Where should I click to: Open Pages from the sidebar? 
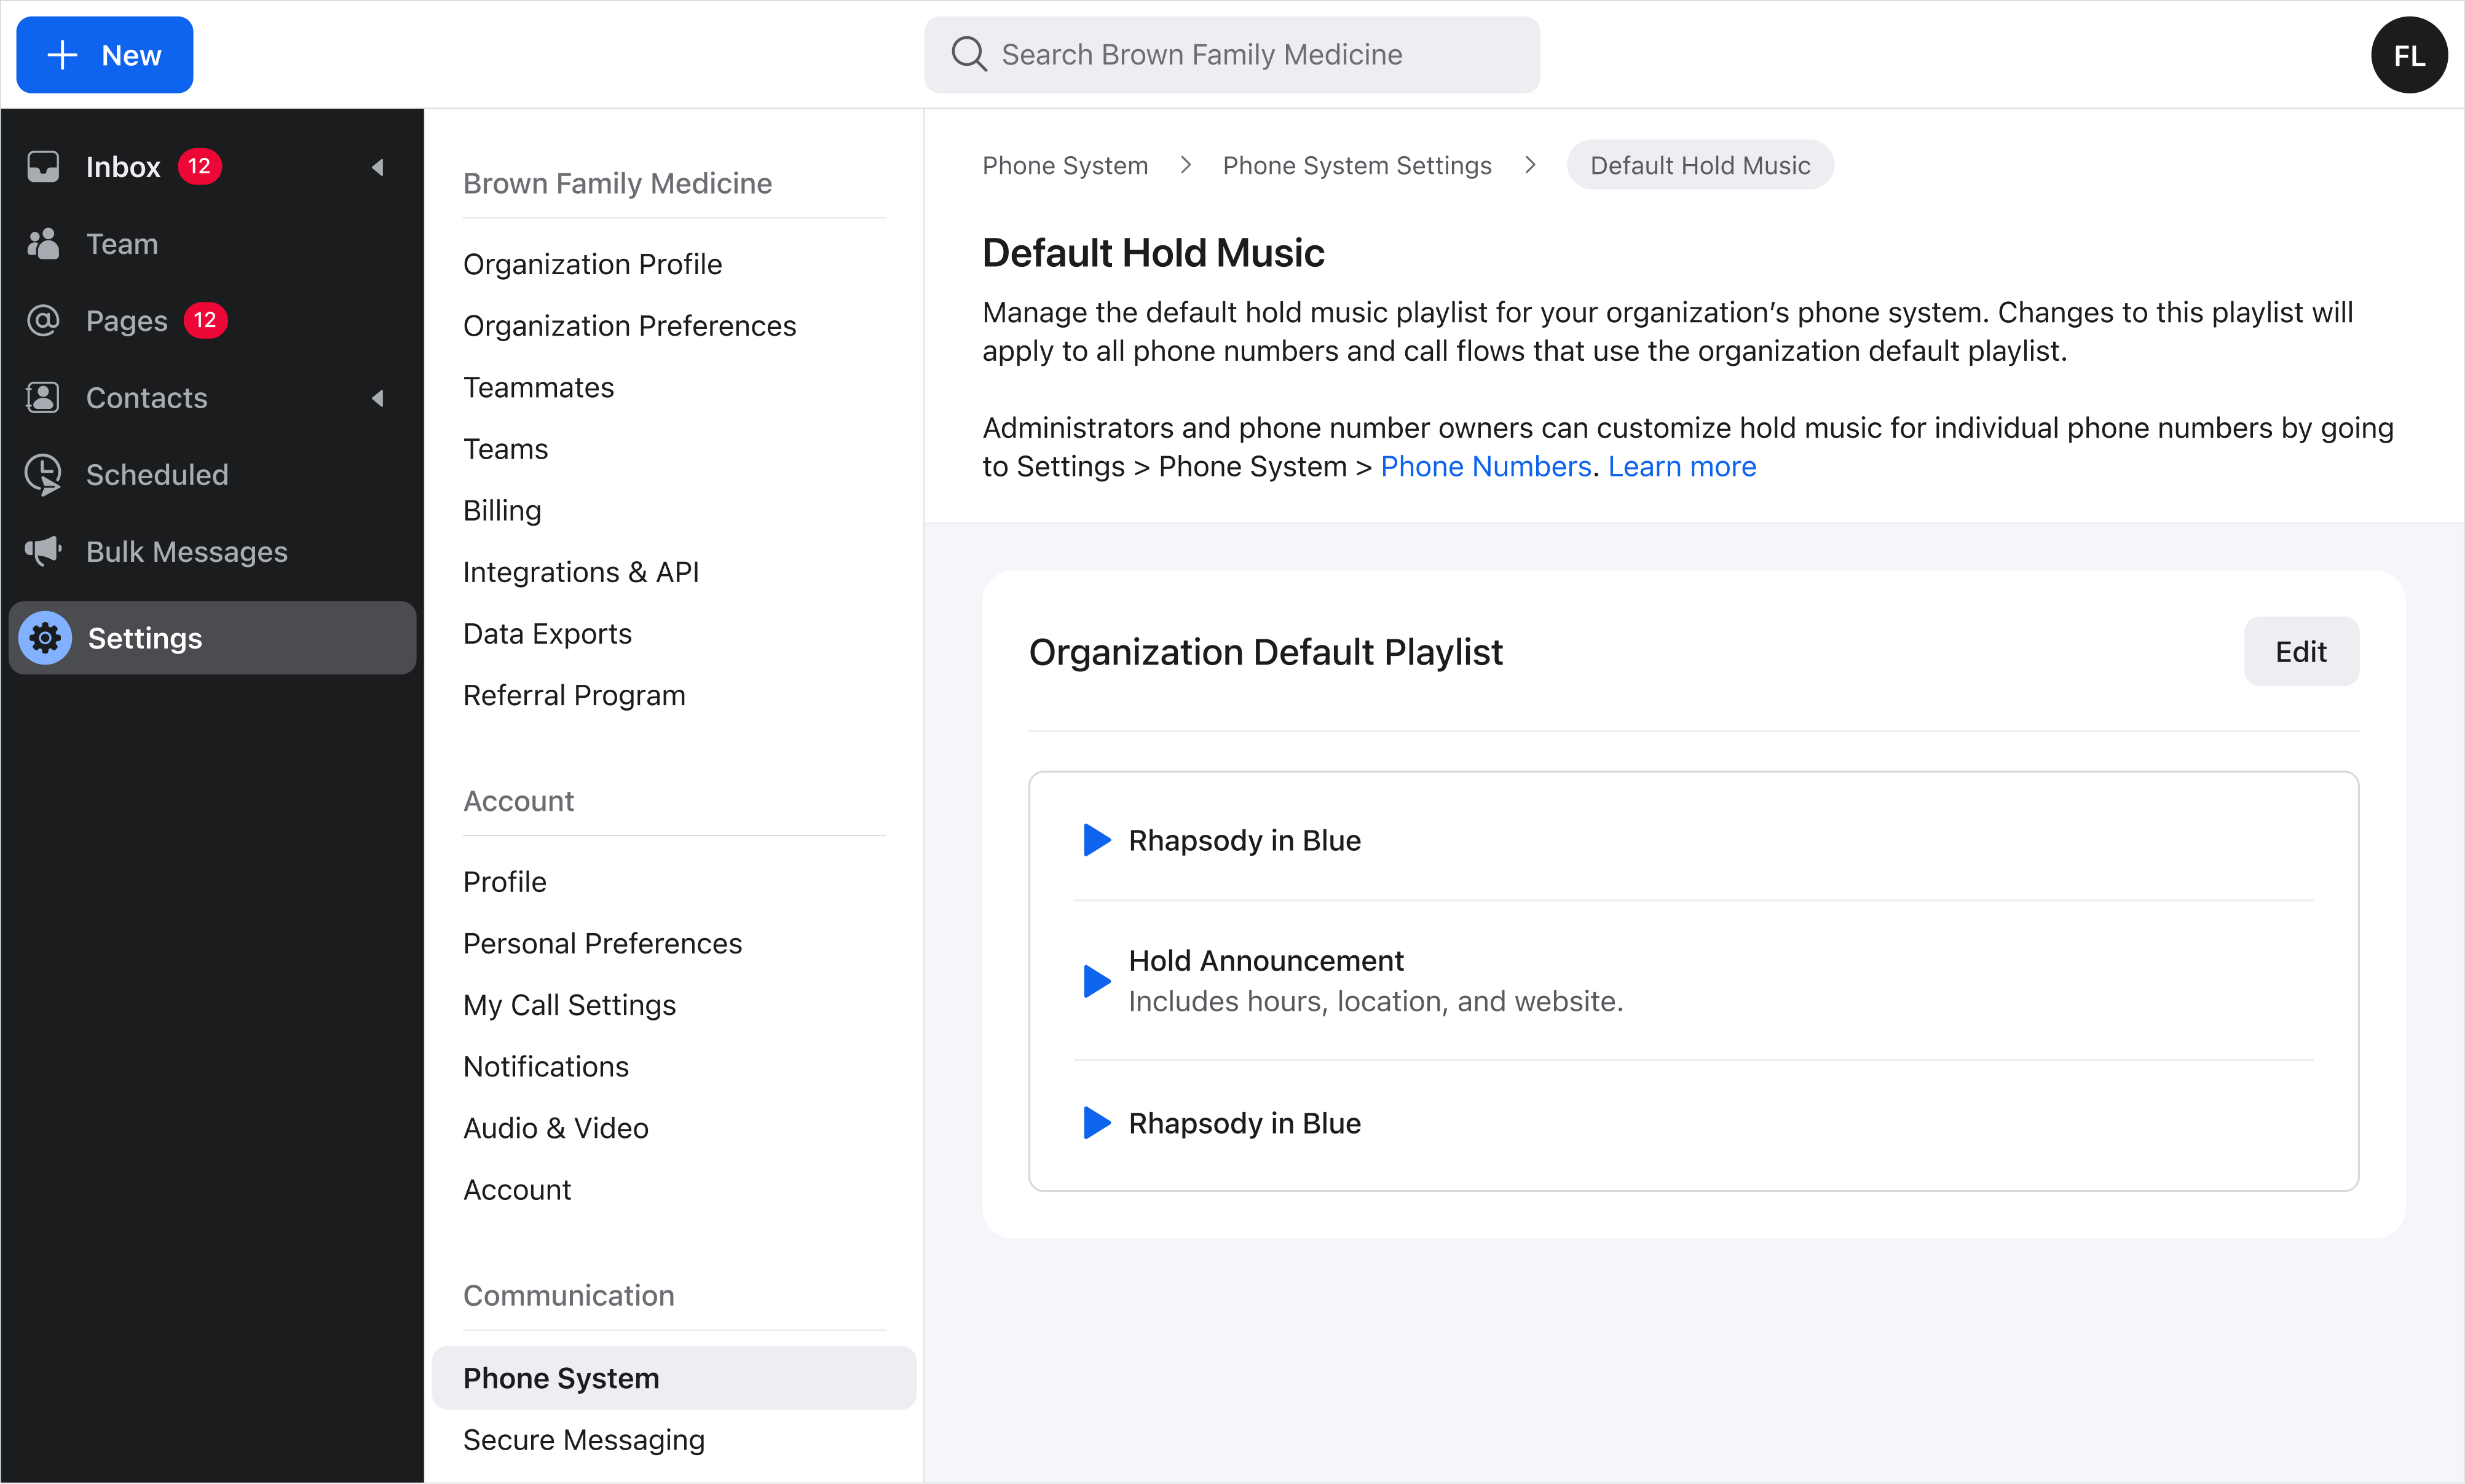[126, 320]
